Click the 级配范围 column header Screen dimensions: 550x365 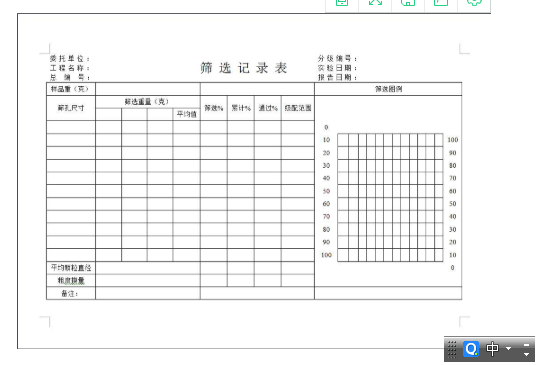pyautogui.click(x=298, y=108)
